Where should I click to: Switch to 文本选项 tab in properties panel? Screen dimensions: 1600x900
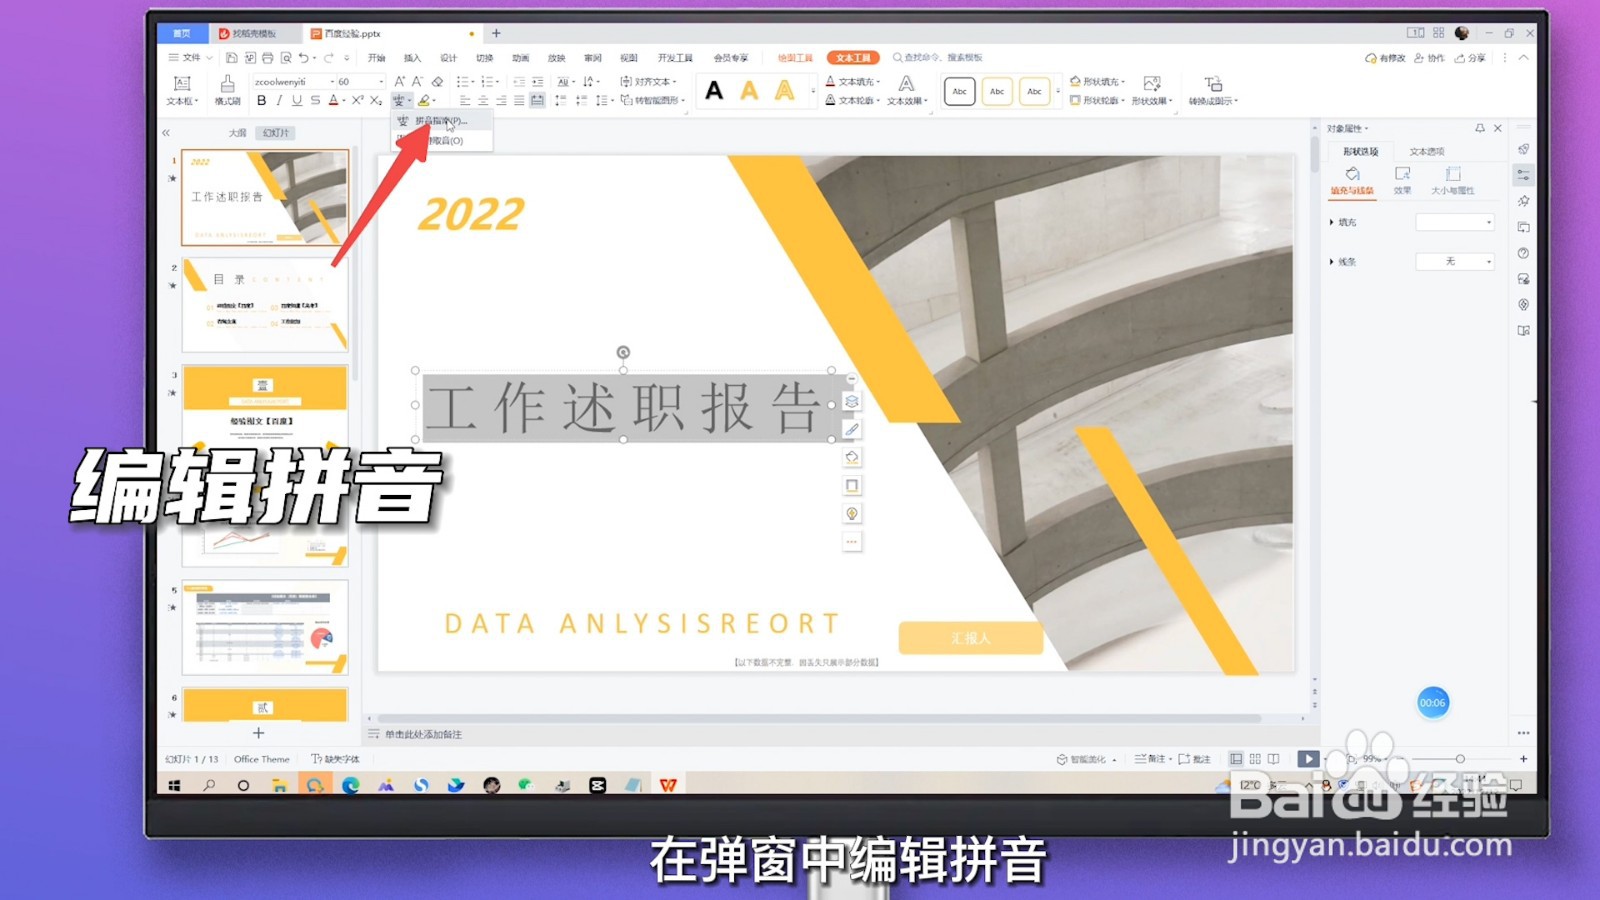tap(1427, 152)
